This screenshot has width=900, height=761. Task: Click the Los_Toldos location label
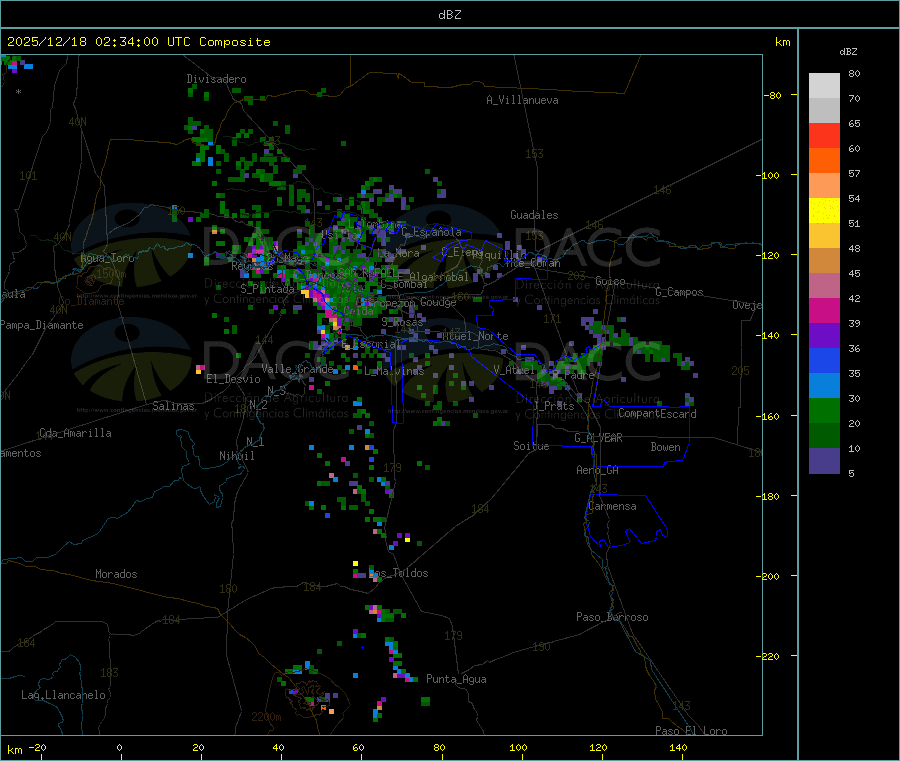pyautogui.click(x=398, y=573)
